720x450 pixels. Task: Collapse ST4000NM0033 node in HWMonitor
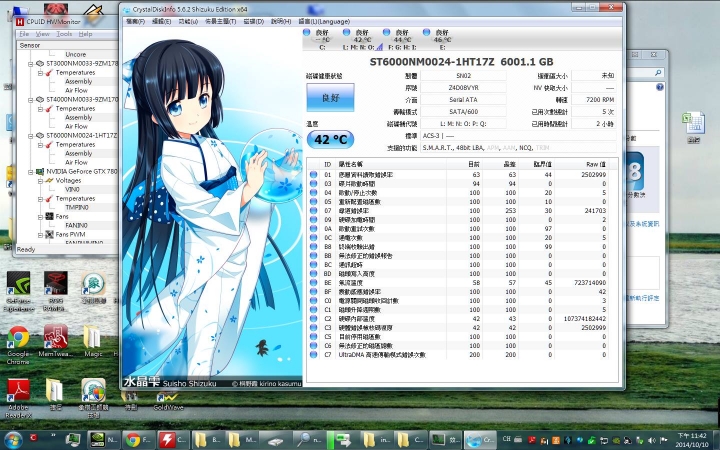(31, 99)
